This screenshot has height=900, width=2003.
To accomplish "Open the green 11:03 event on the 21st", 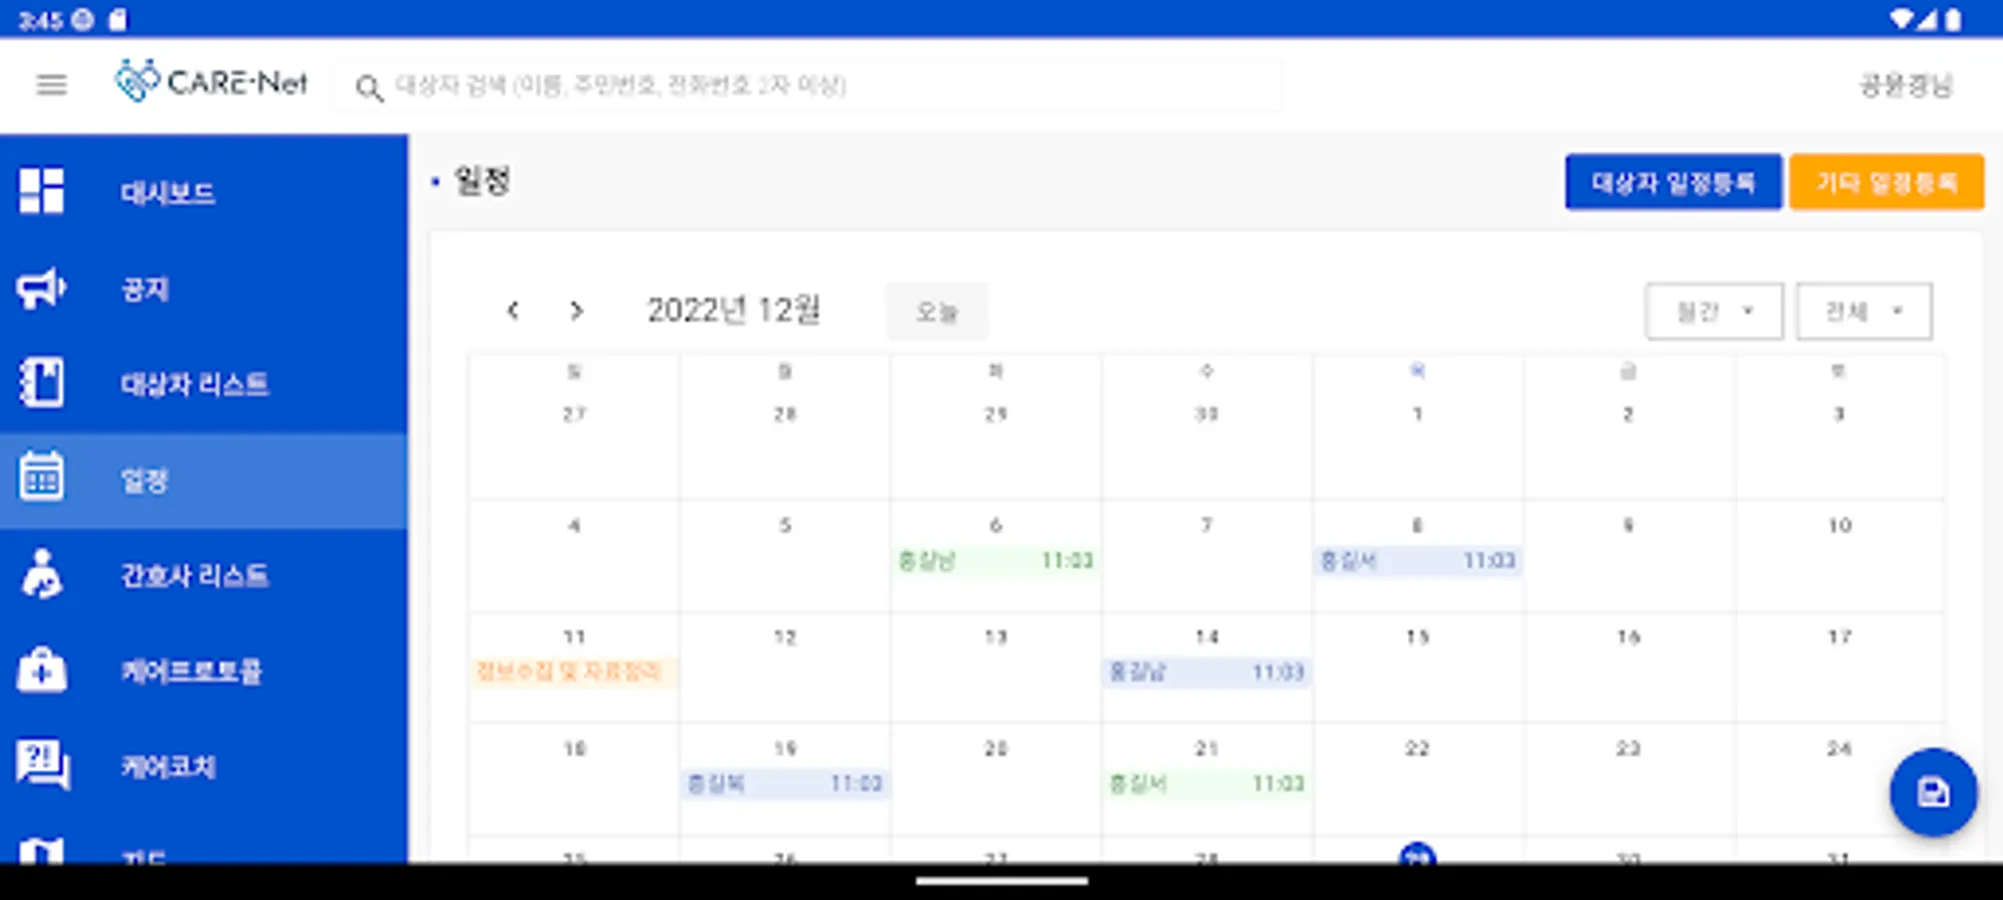I will pos(1207,783).
